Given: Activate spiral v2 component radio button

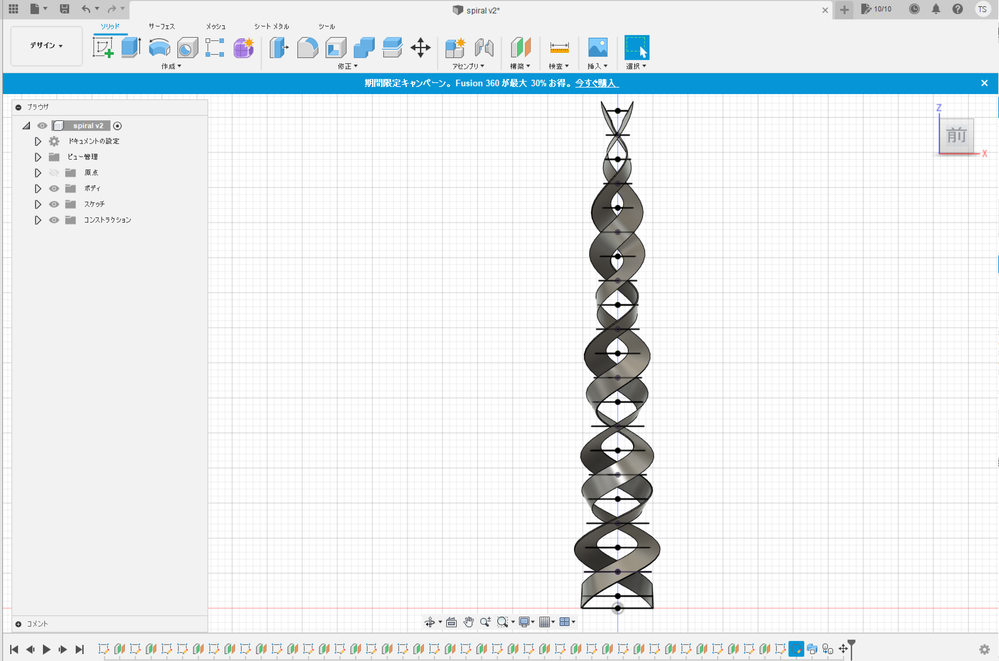Looking at the screenshot, I should [x=117, y=126].
